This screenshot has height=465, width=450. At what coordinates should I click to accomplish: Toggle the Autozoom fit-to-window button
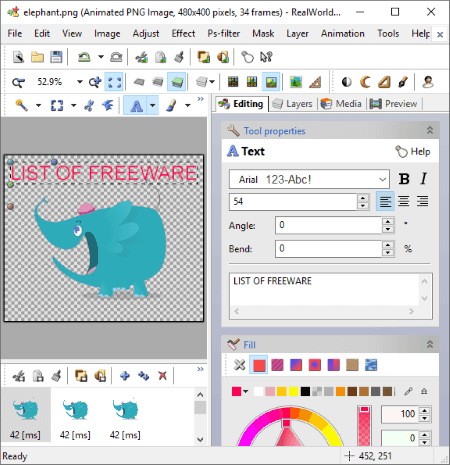pyautogui.click(x=114, y=82)
